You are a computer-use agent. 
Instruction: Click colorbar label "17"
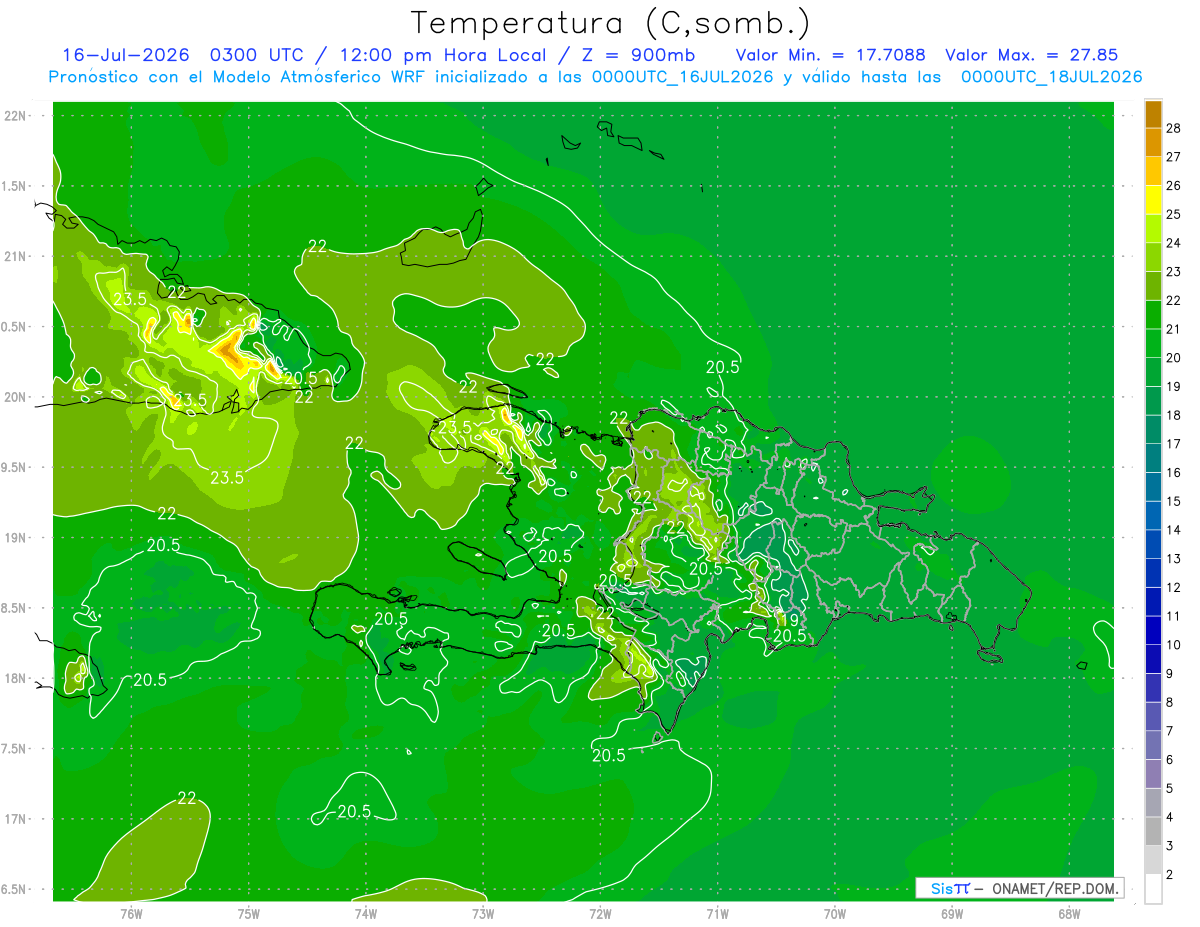[x=1174, y=444]
